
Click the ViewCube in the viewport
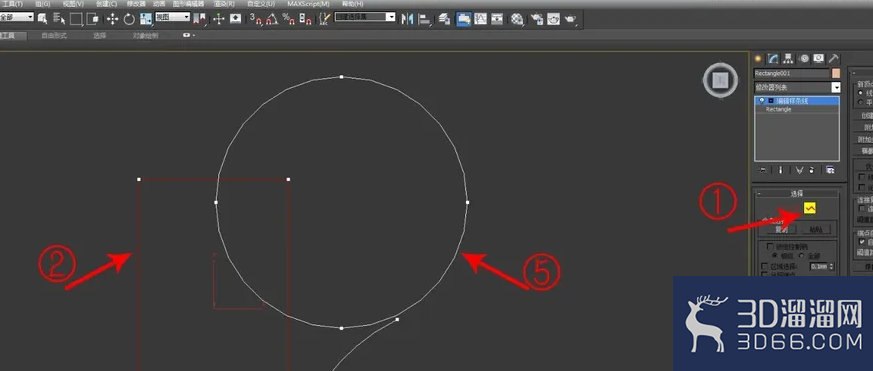click(720, 81)
